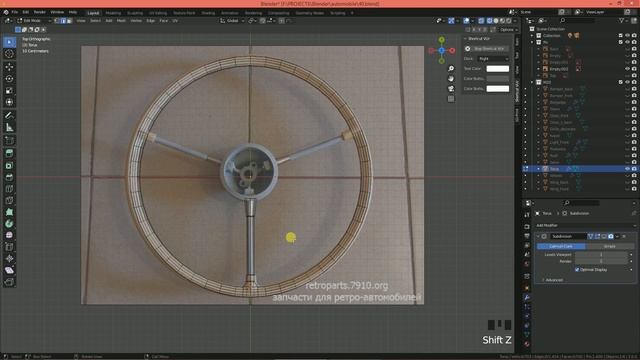640x360 pixels.
Task: Select the Add Cube tool
Action: click(9, 141)
